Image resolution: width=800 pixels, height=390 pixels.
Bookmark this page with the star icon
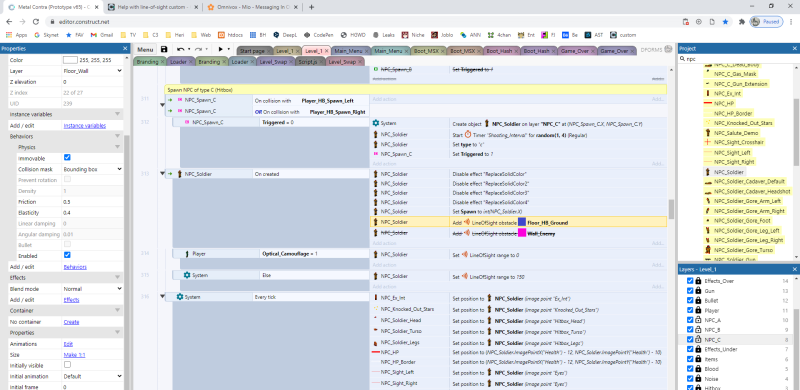tap(725, 22)
